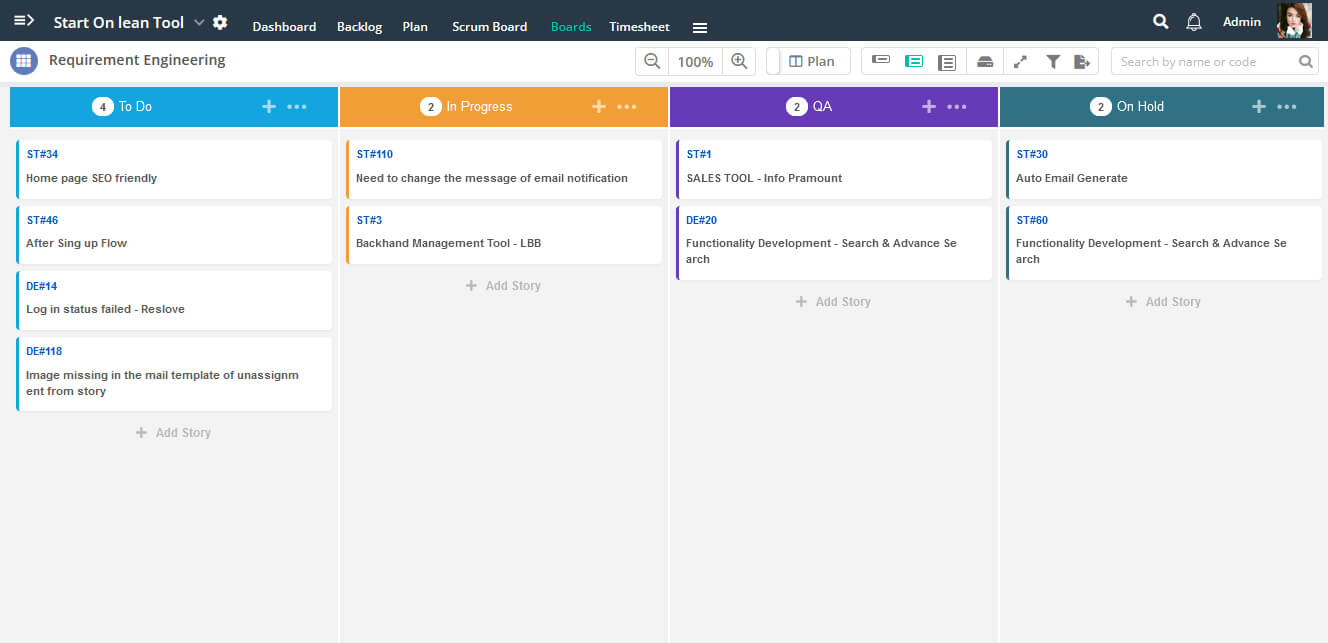This screenshot has width=1328, height=643.
Task: Open story ST#60 link
Action: tap(1032, 220)
